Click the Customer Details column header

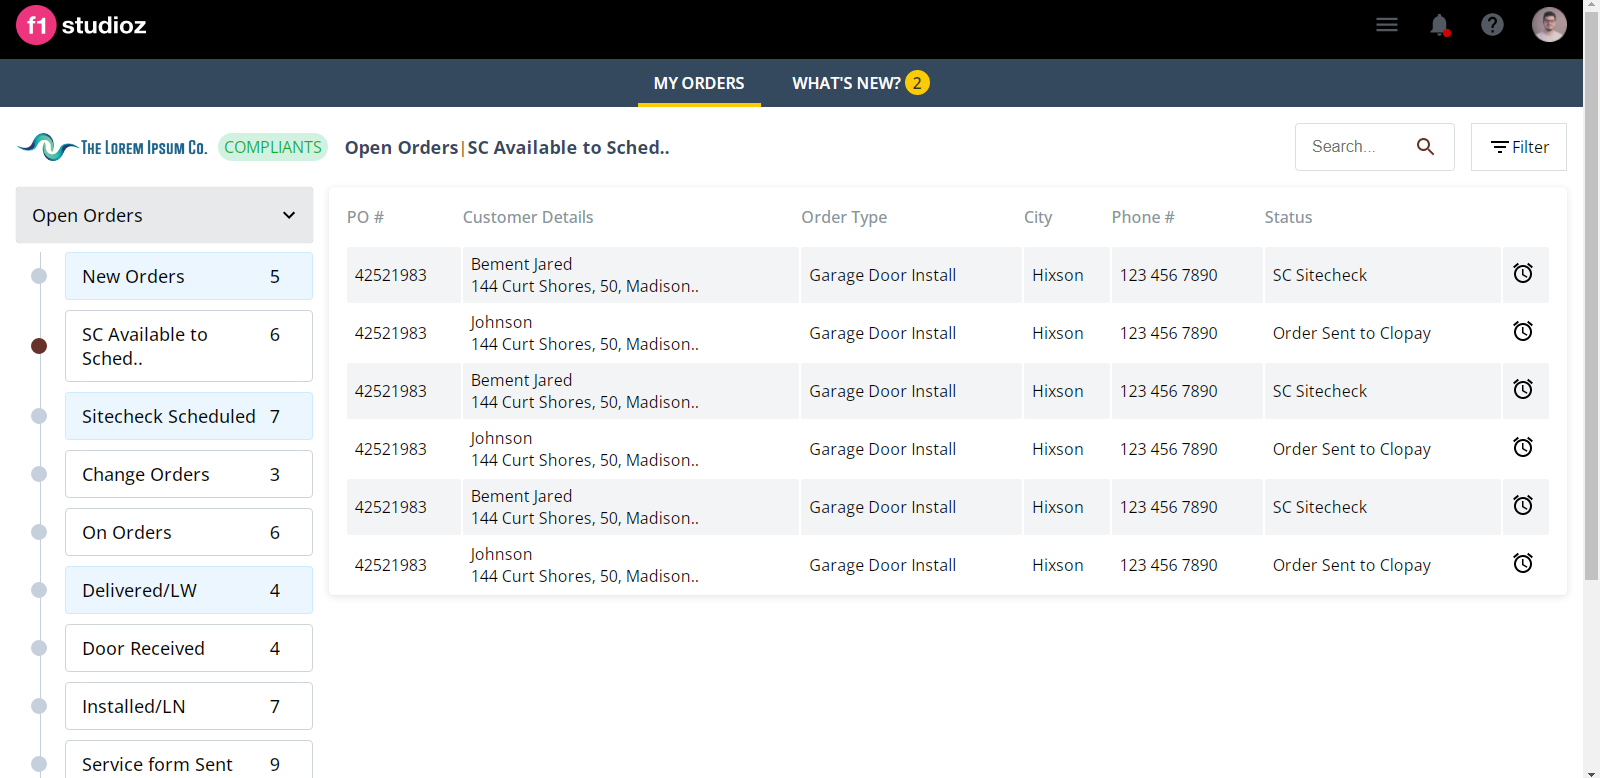[x=528, y=217]
